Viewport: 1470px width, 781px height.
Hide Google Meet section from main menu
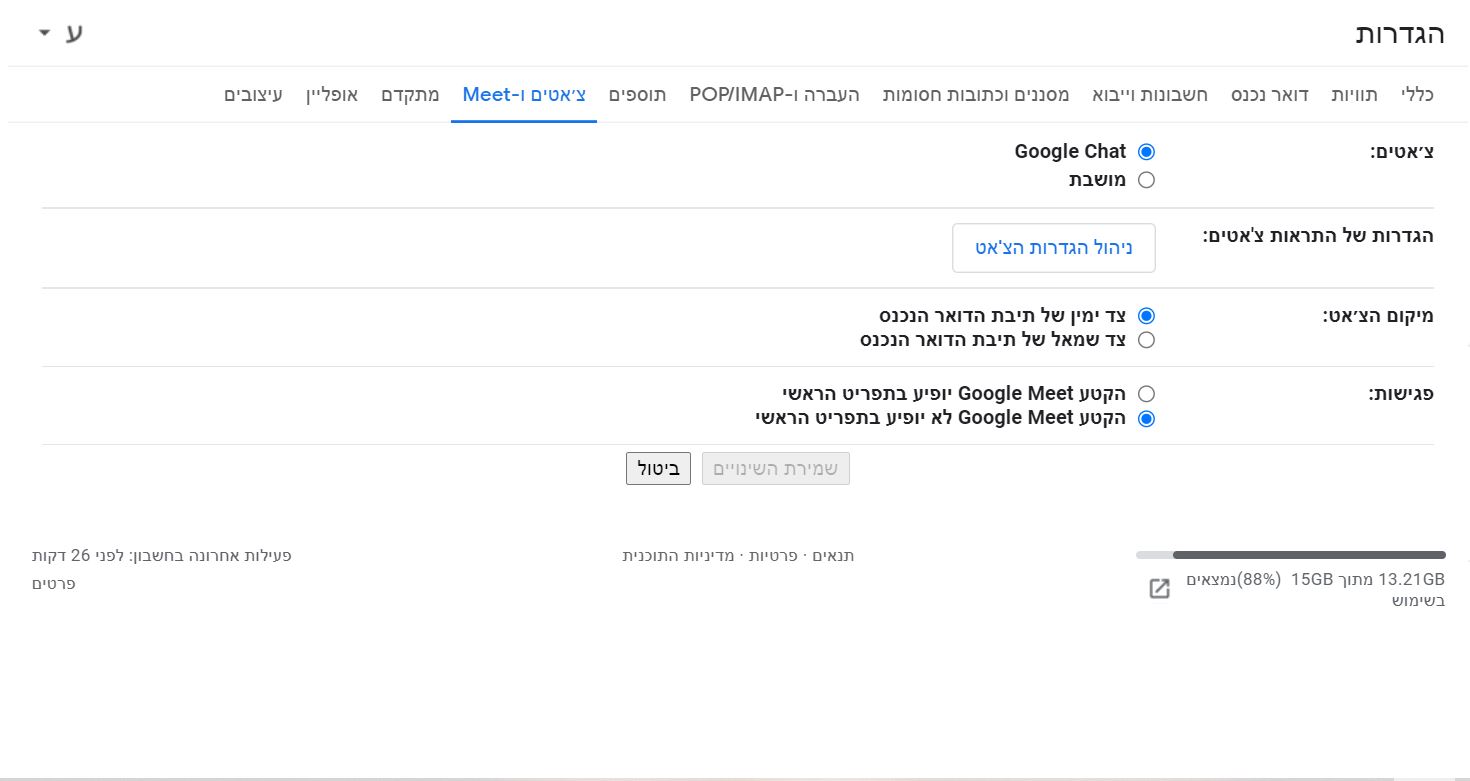click(x=1146, y=419)
